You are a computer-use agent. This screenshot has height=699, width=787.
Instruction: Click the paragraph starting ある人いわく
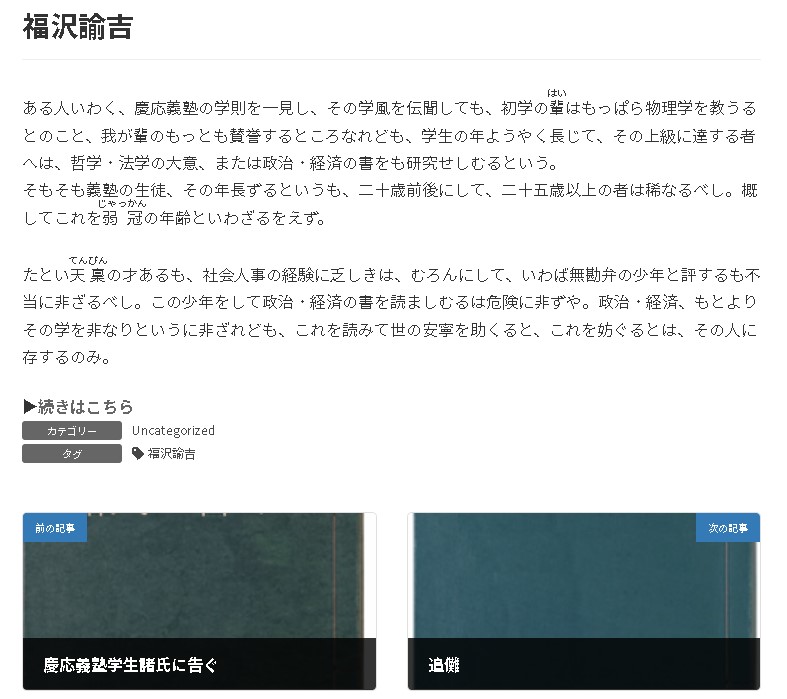(x=390, y=136)
